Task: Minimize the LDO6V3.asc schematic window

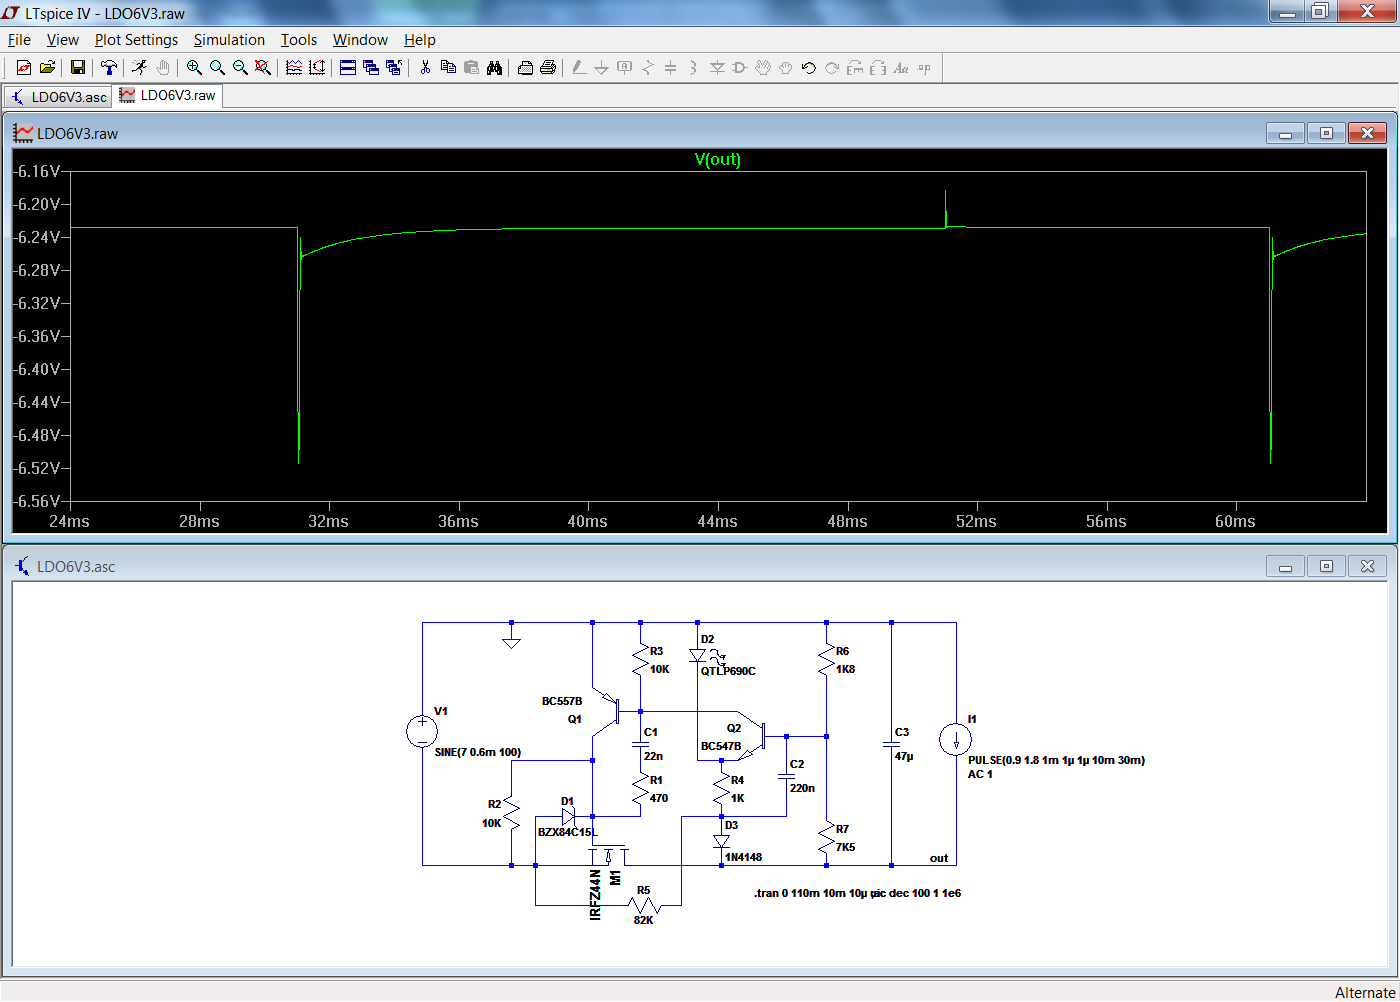Action: click(1285, 567)
